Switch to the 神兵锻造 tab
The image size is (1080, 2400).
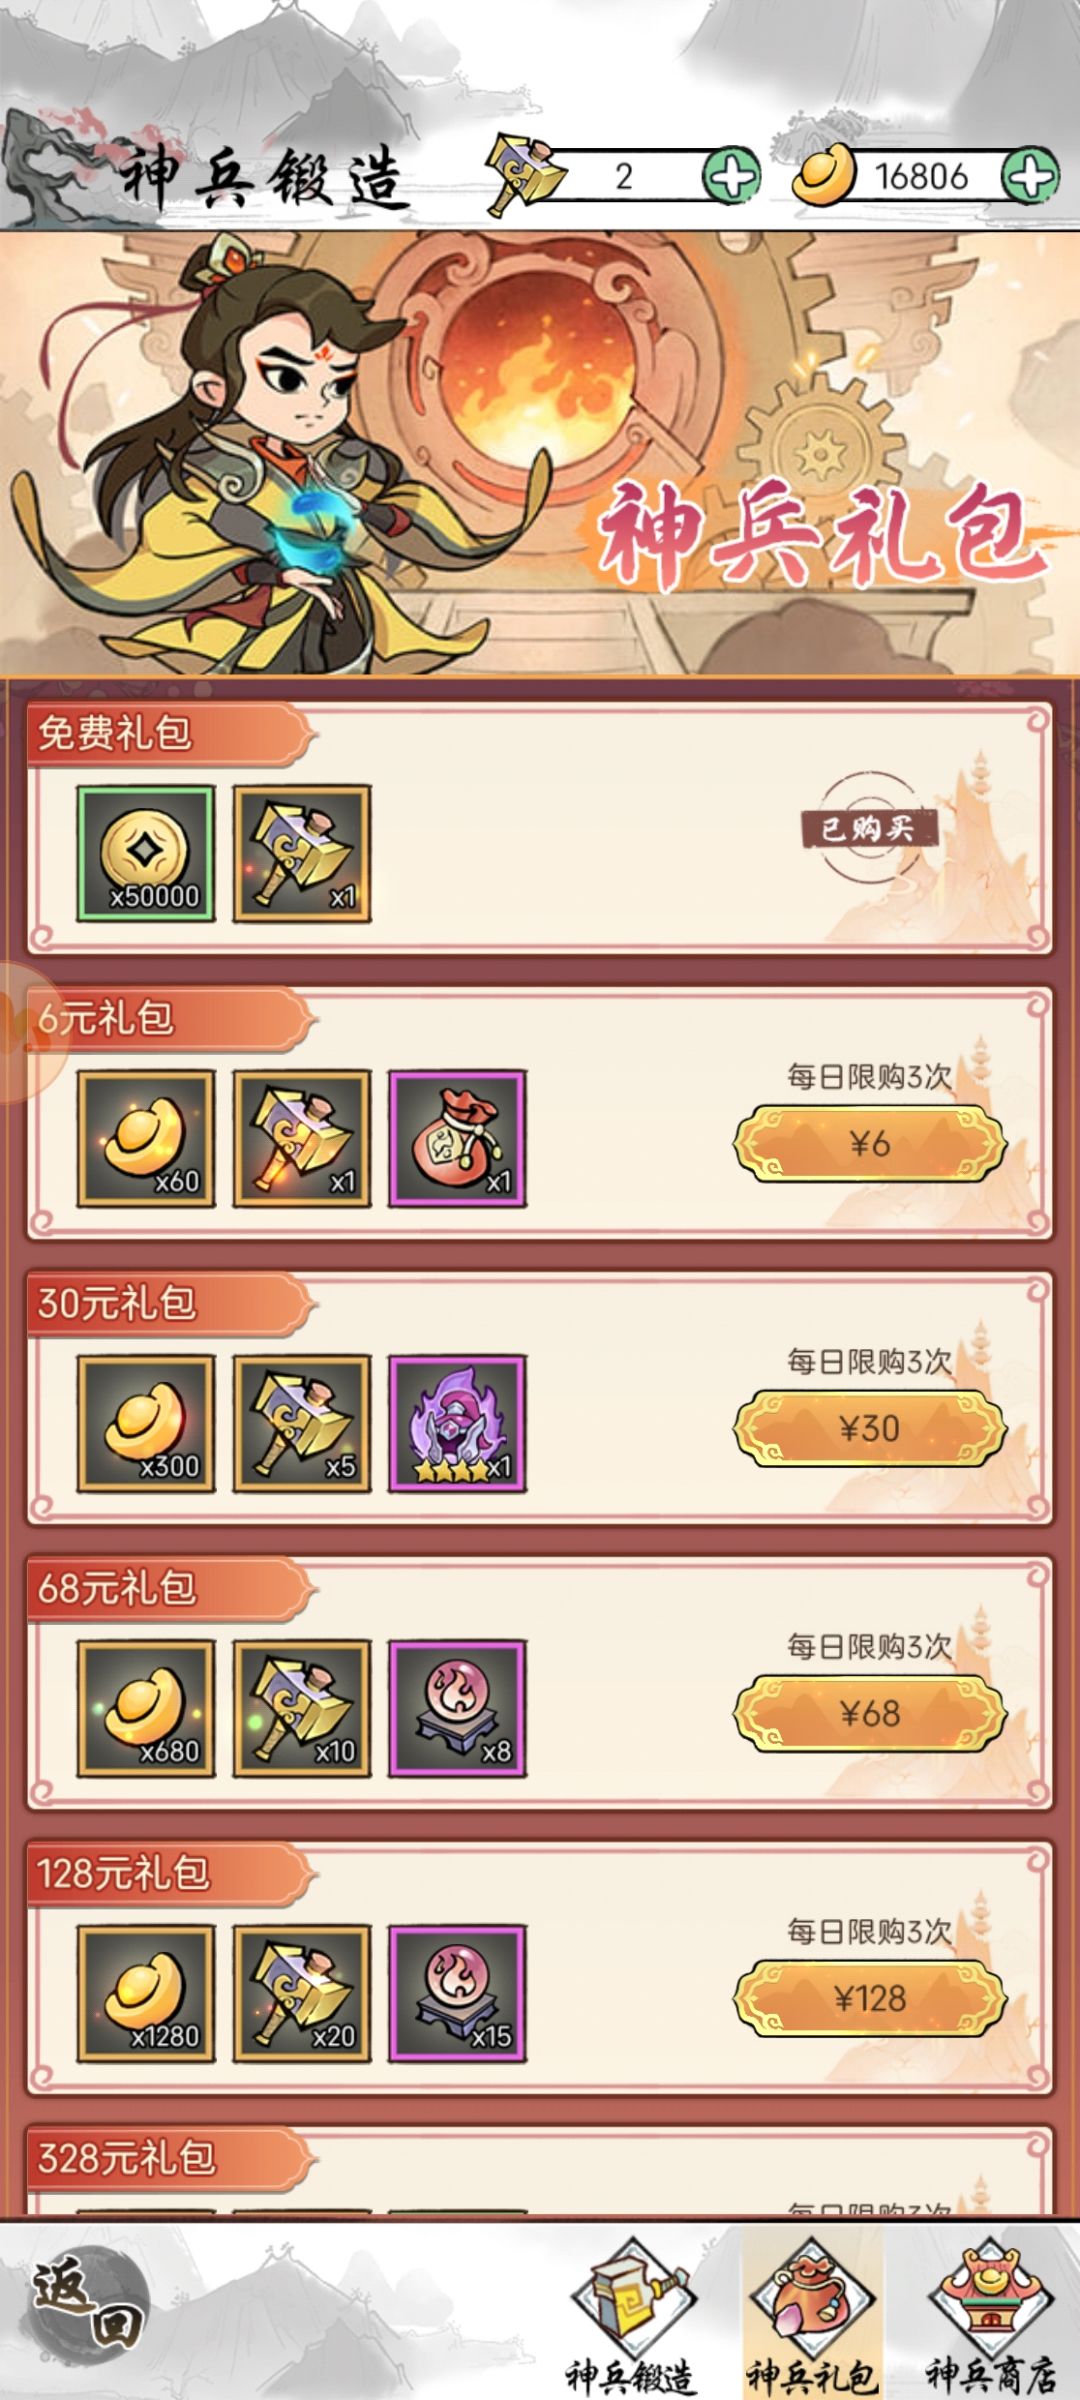[631, 2315]
